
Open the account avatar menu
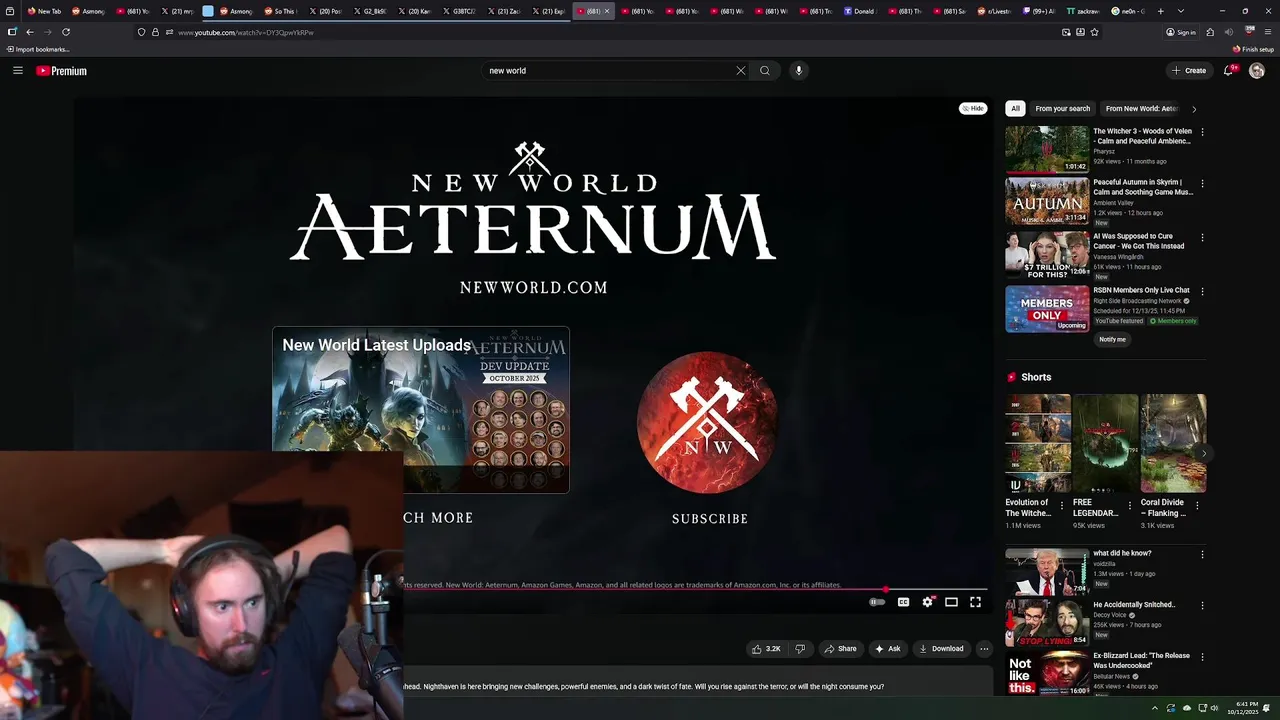click(1257, 70)
